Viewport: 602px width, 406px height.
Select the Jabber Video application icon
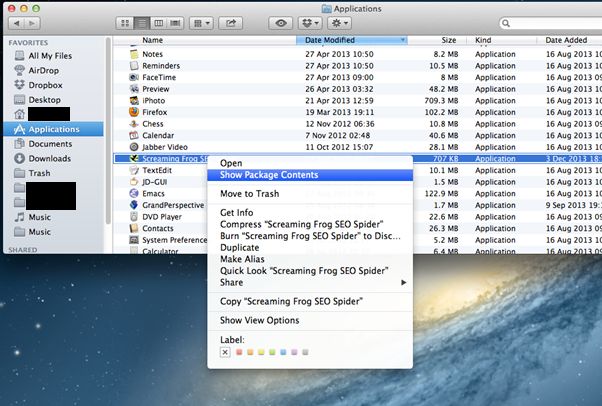[x=134, y=147]
